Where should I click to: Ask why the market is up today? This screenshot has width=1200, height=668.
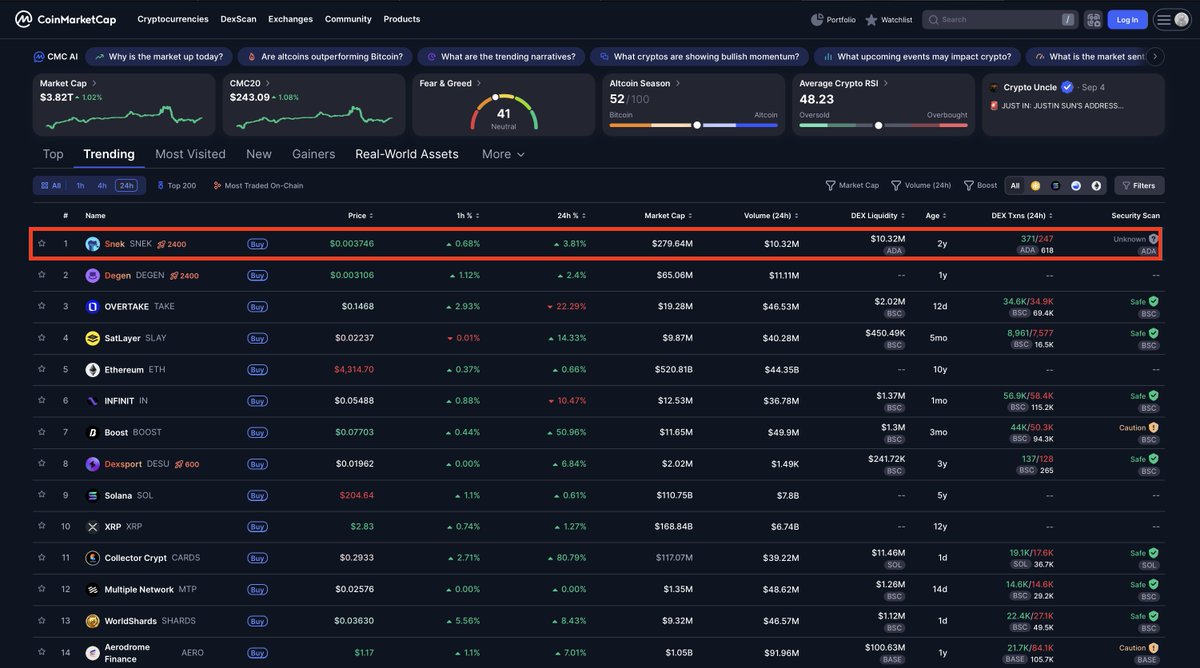[160, 57]
